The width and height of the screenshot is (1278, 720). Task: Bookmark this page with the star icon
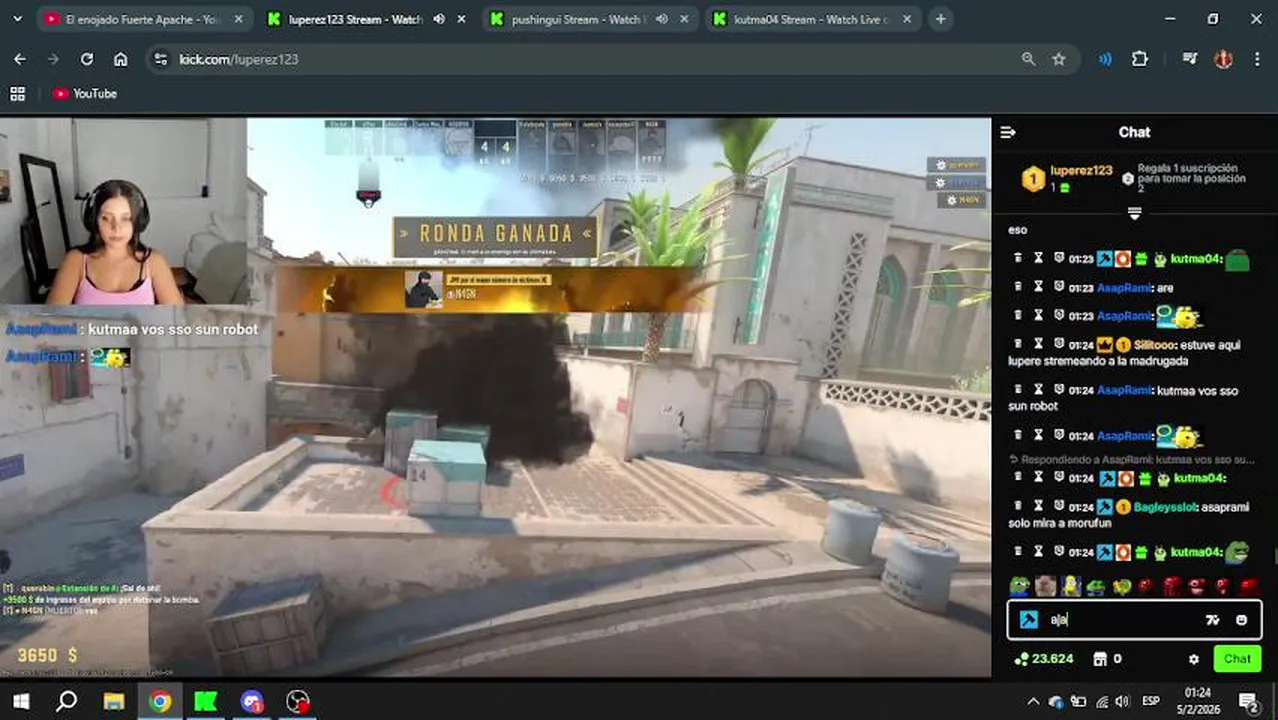[1059, 59]
